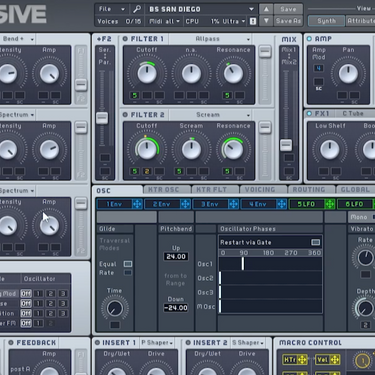This screenshot has width=375, height=375.
Task: Click the Vel macro cross icon
Action: (x=335, y=360)
